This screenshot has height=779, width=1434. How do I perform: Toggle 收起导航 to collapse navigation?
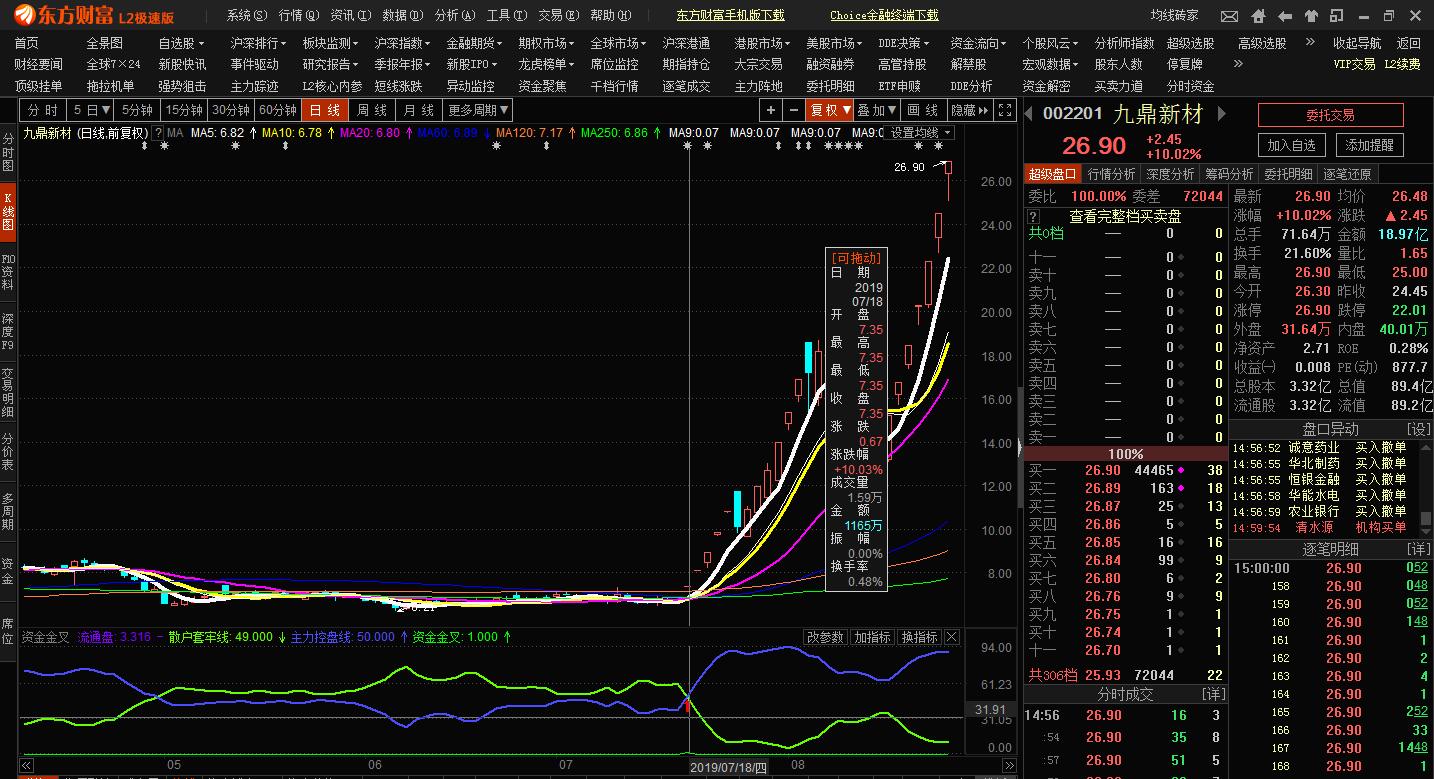point(1357,43)
